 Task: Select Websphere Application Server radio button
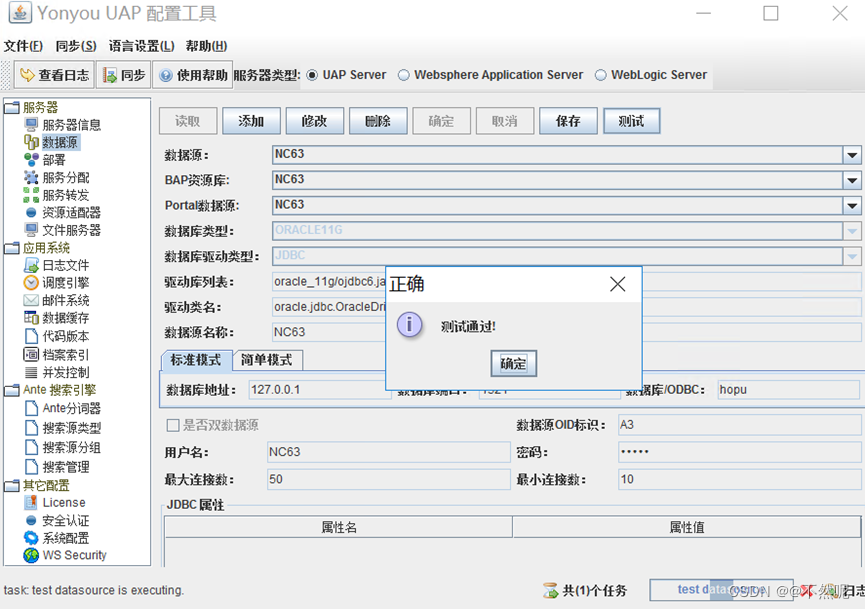tap(404, 75)
